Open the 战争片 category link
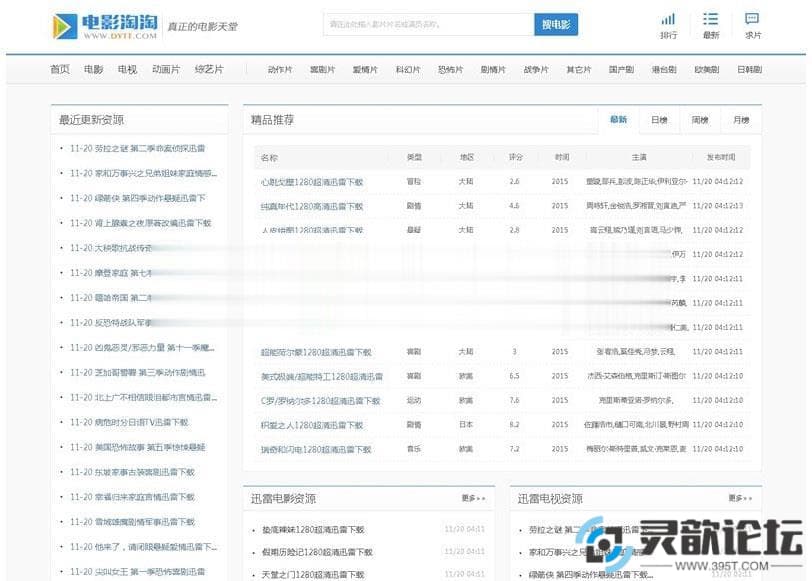 (536, 69)
